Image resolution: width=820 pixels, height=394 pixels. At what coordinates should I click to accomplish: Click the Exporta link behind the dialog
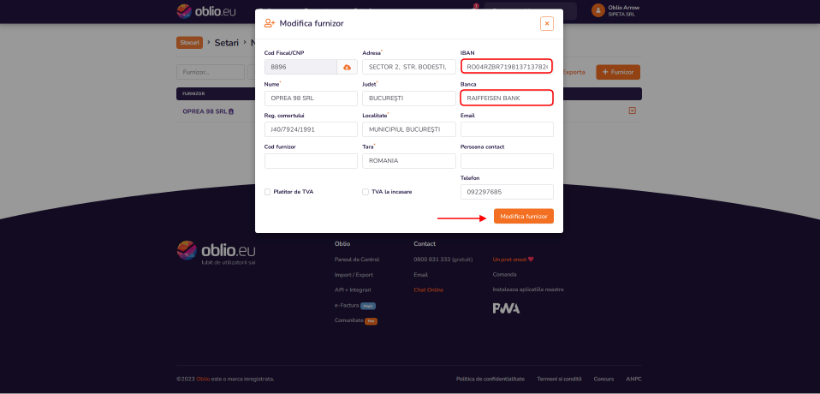coord(574,72)
